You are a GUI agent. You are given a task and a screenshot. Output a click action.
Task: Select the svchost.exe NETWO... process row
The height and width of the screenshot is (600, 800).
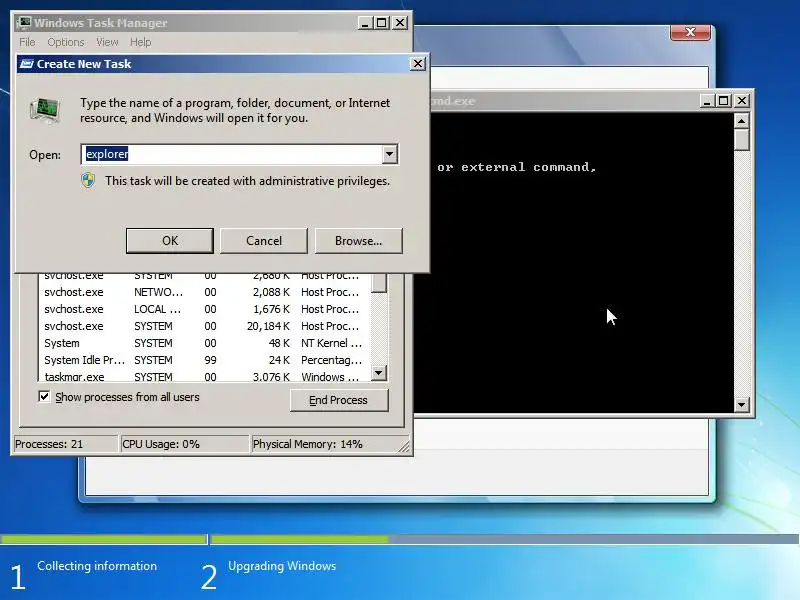coord(204,292)
